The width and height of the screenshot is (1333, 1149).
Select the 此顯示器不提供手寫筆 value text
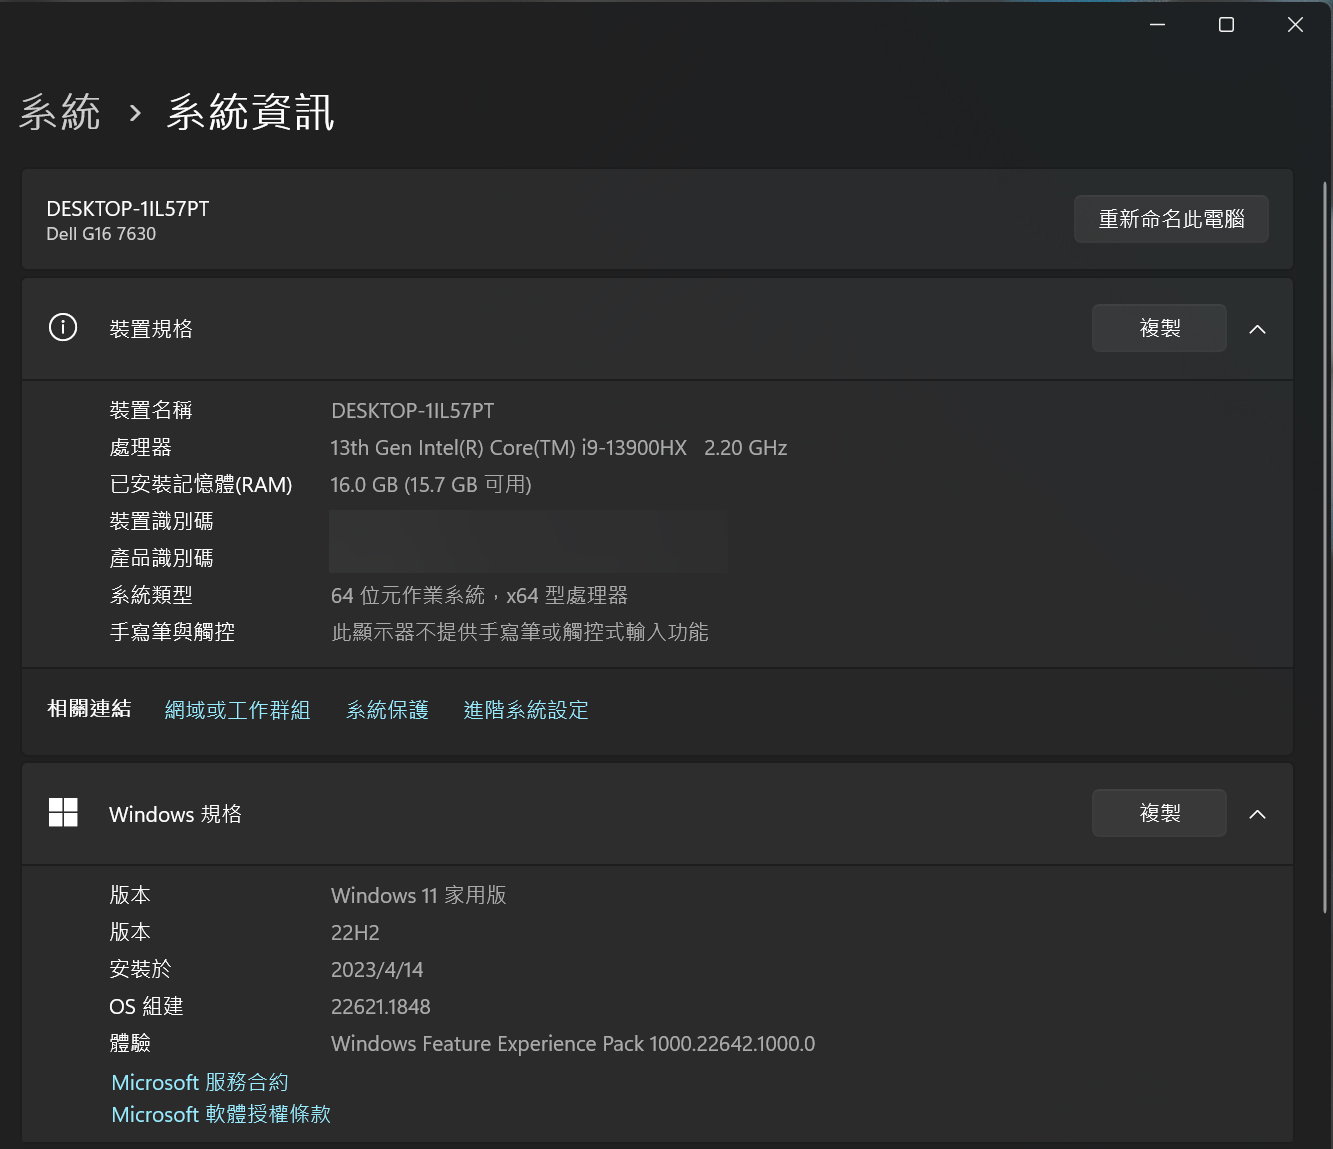coord(520,632)
